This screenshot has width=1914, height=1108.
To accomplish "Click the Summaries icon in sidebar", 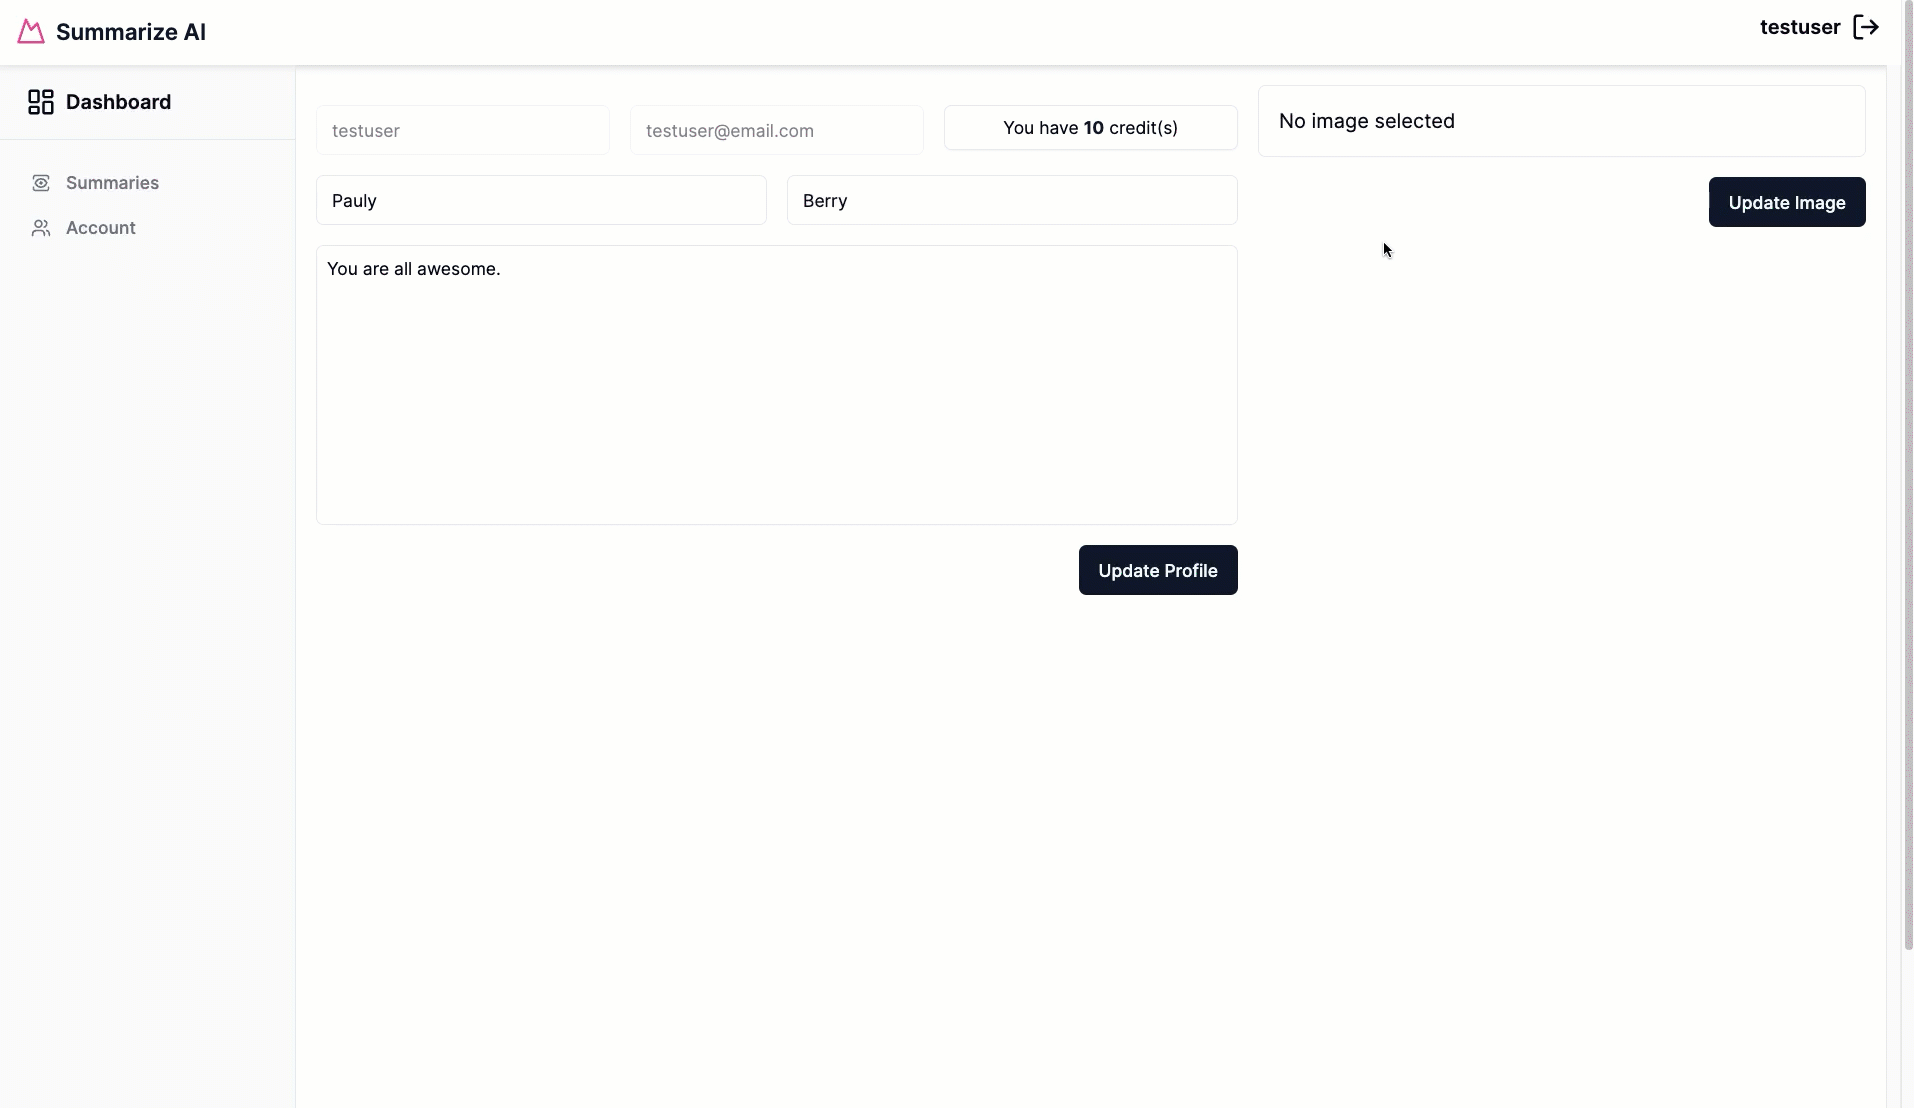I will coord(41,183).
